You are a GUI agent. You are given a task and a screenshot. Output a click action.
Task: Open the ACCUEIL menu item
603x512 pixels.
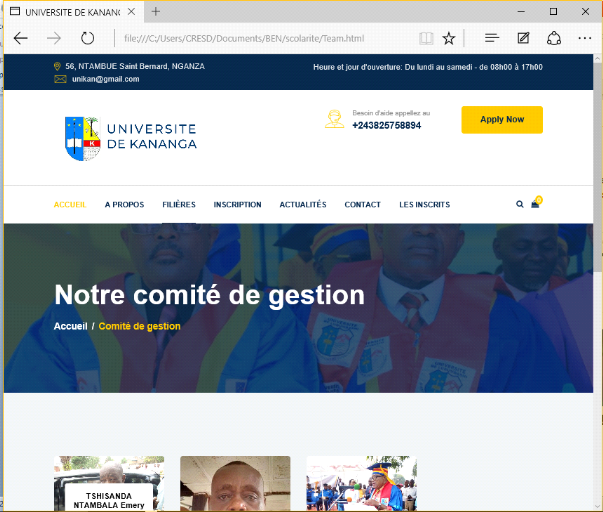pyautogui.click(x=70, y=205)
